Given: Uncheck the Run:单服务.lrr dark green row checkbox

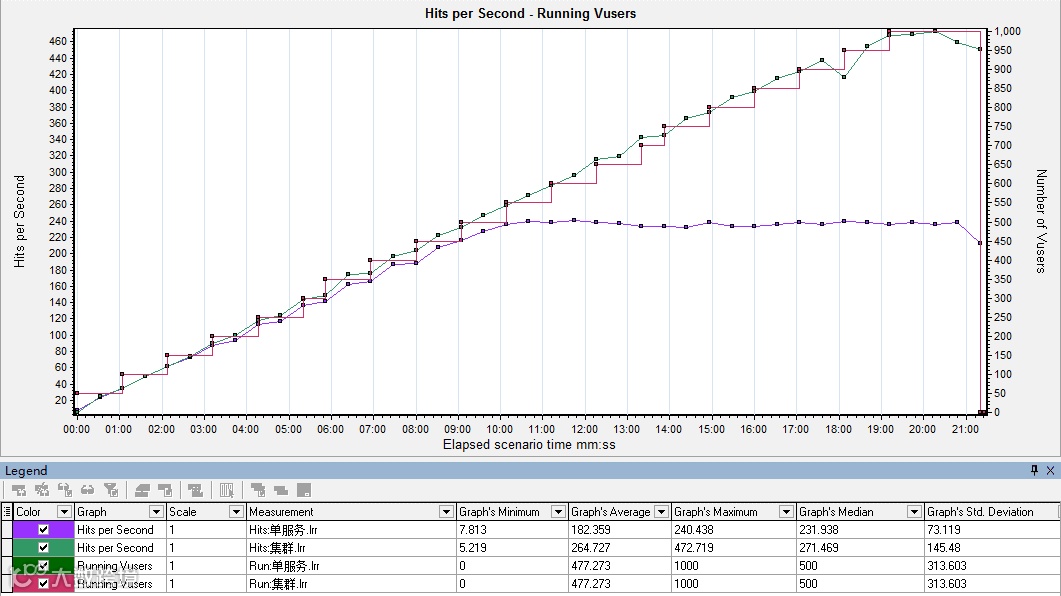Looking at the screenshot, I should pyautogui.click(x=43, y=566).
